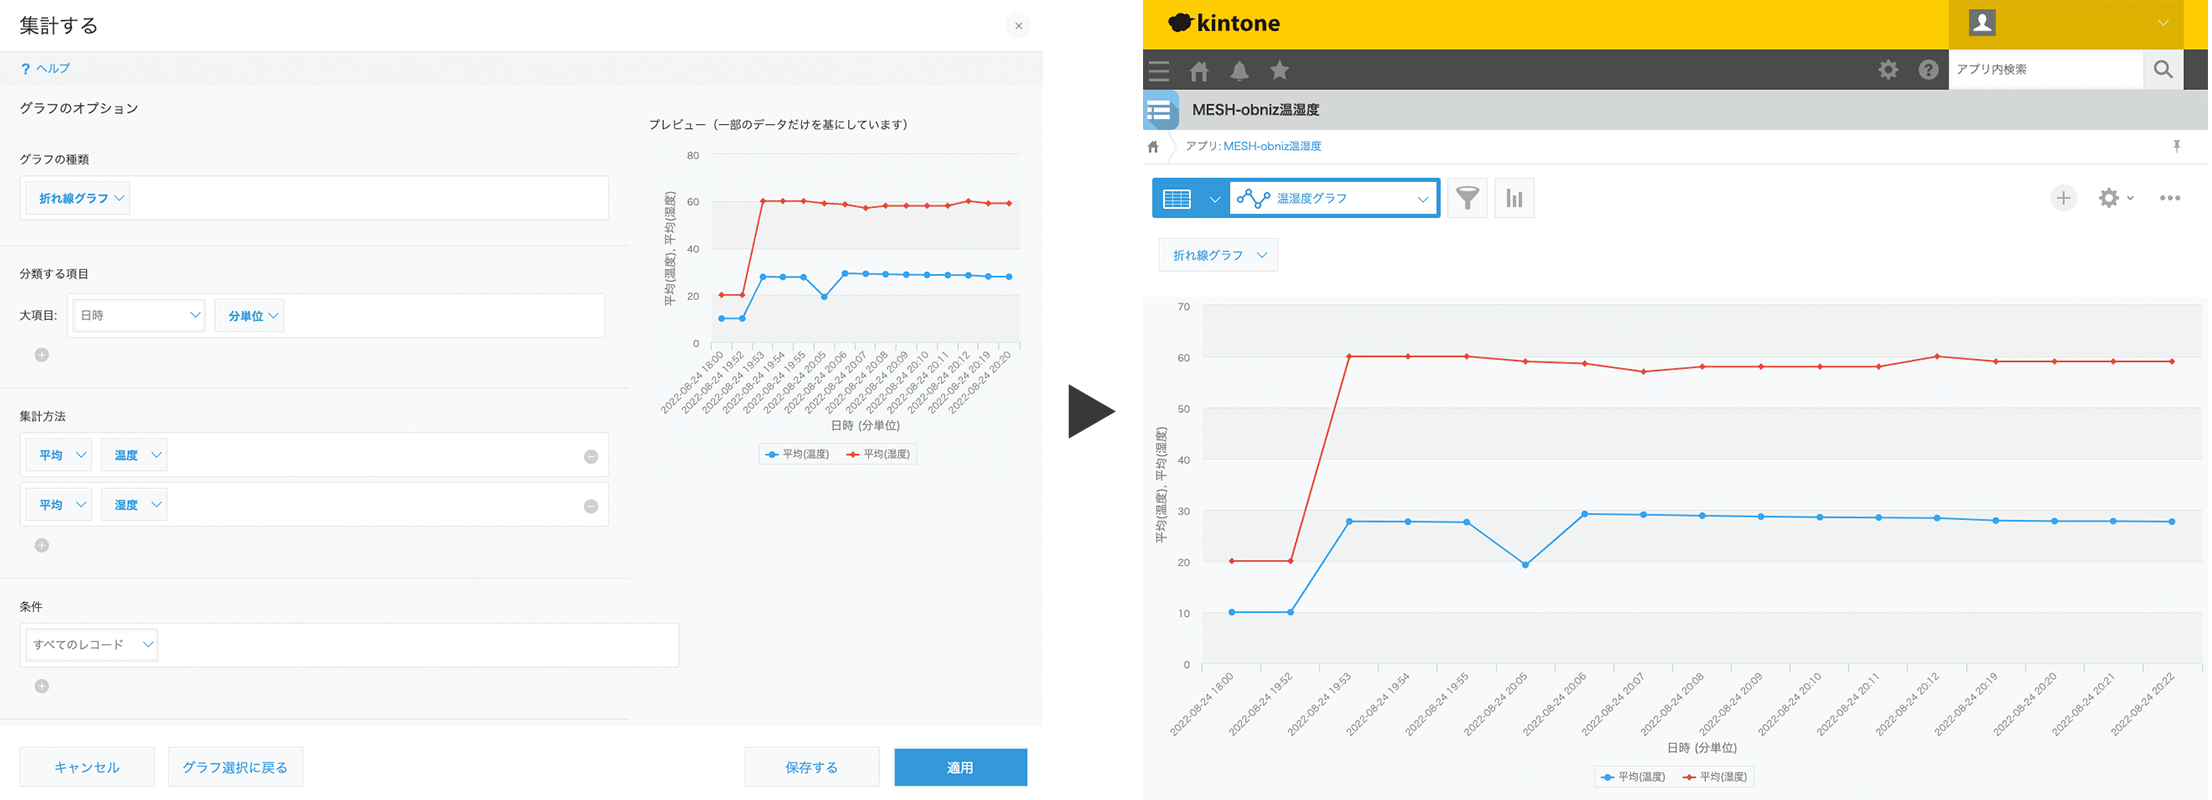
Task: Open the kintone home icon
Action: pyautogui.click(x=1199, y=70)
